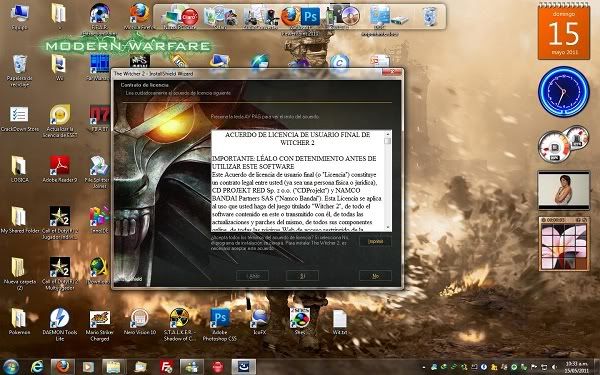Click the volume icon in system tray
The width and height of the screenshot is (600, 375).
coord(554,367)
